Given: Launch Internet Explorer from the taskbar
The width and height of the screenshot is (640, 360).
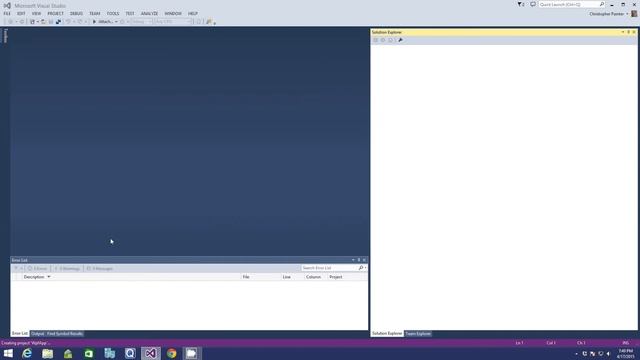Looking at the screenshot, I should pyautogui.click(x=27, y=353).
